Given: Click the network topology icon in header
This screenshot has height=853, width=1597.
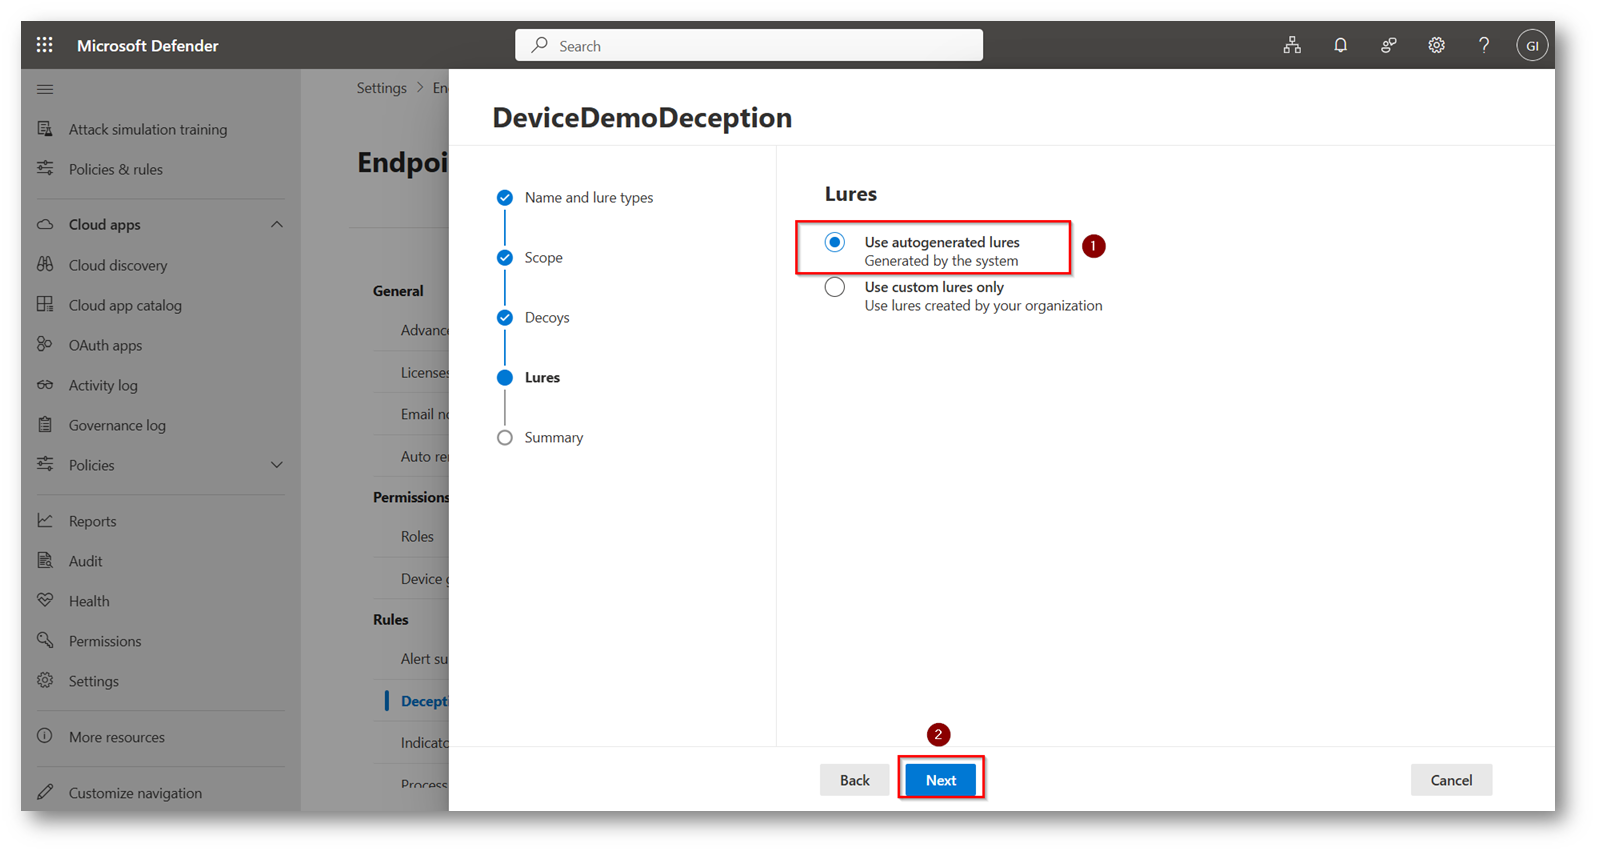Looking at the screenshot, I should [x=1292, y=45].
